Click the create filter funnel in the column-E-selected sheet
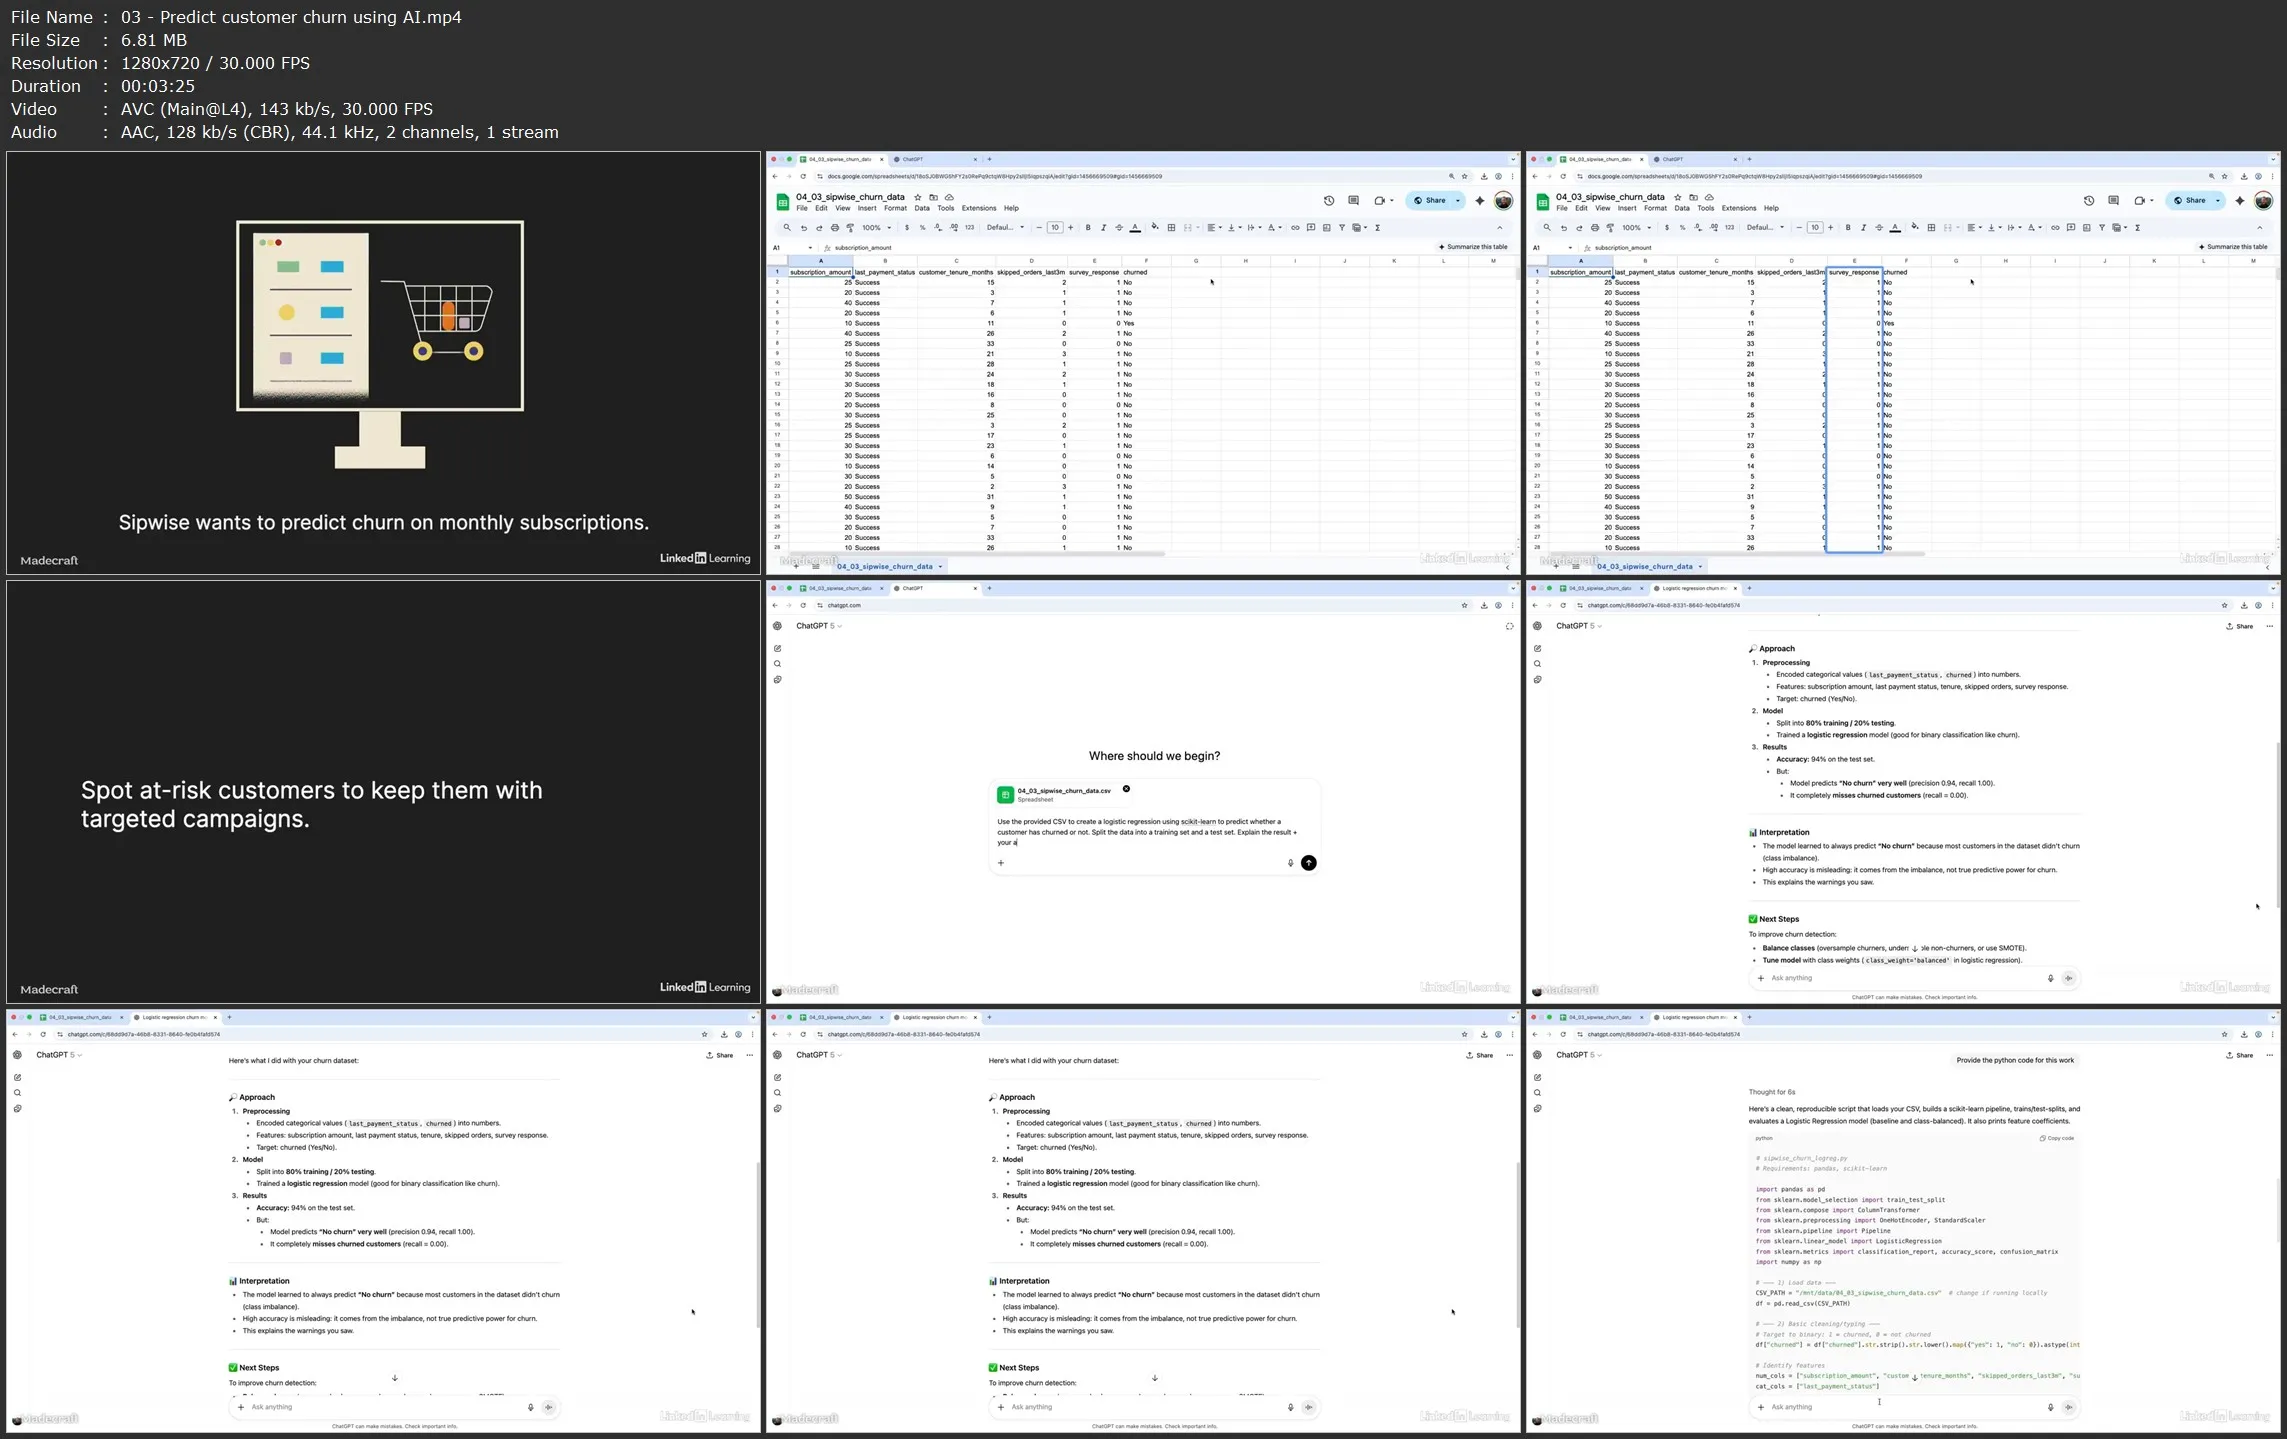2287x1439 pixels. pos(2102,228)
